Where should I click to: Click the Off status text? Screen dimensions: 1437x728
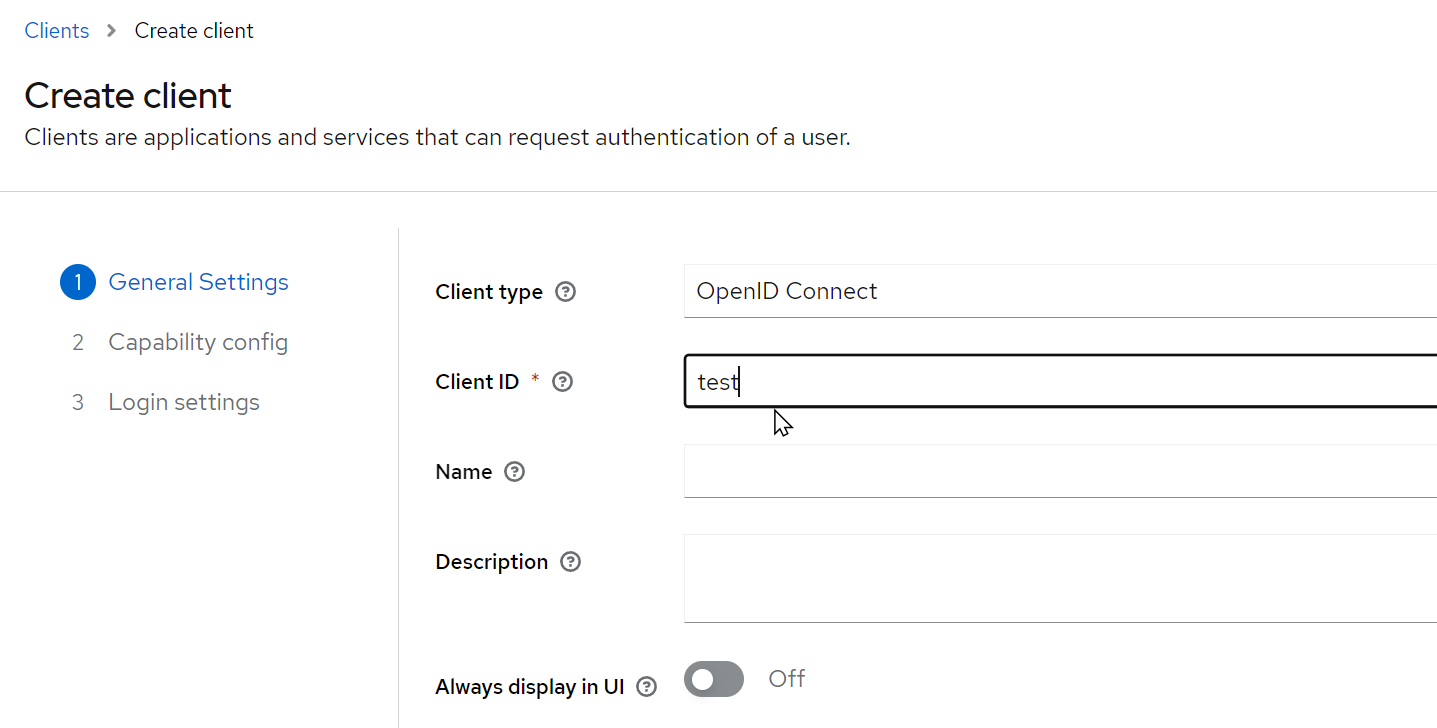point(786,679)
